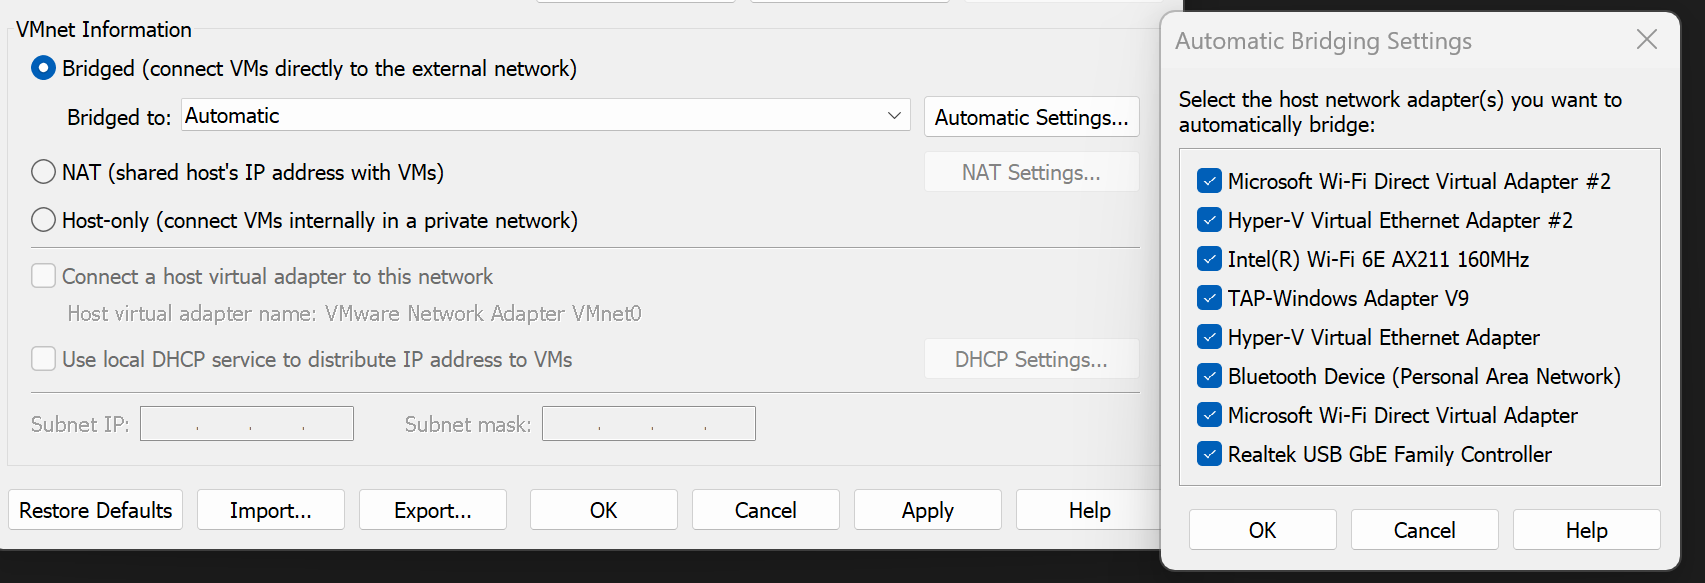Uncheck Hyper-V Virtual Ethernet Adapter #2

tap(1209, 220)
